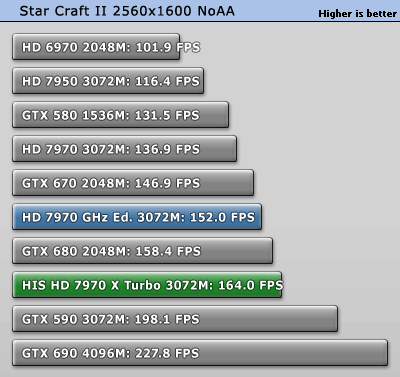Select the green HIS HD 7970 X Turbo bar
The width and height of the screenshot is (400, 377).
pyautogui.click(x=147, y=285)
